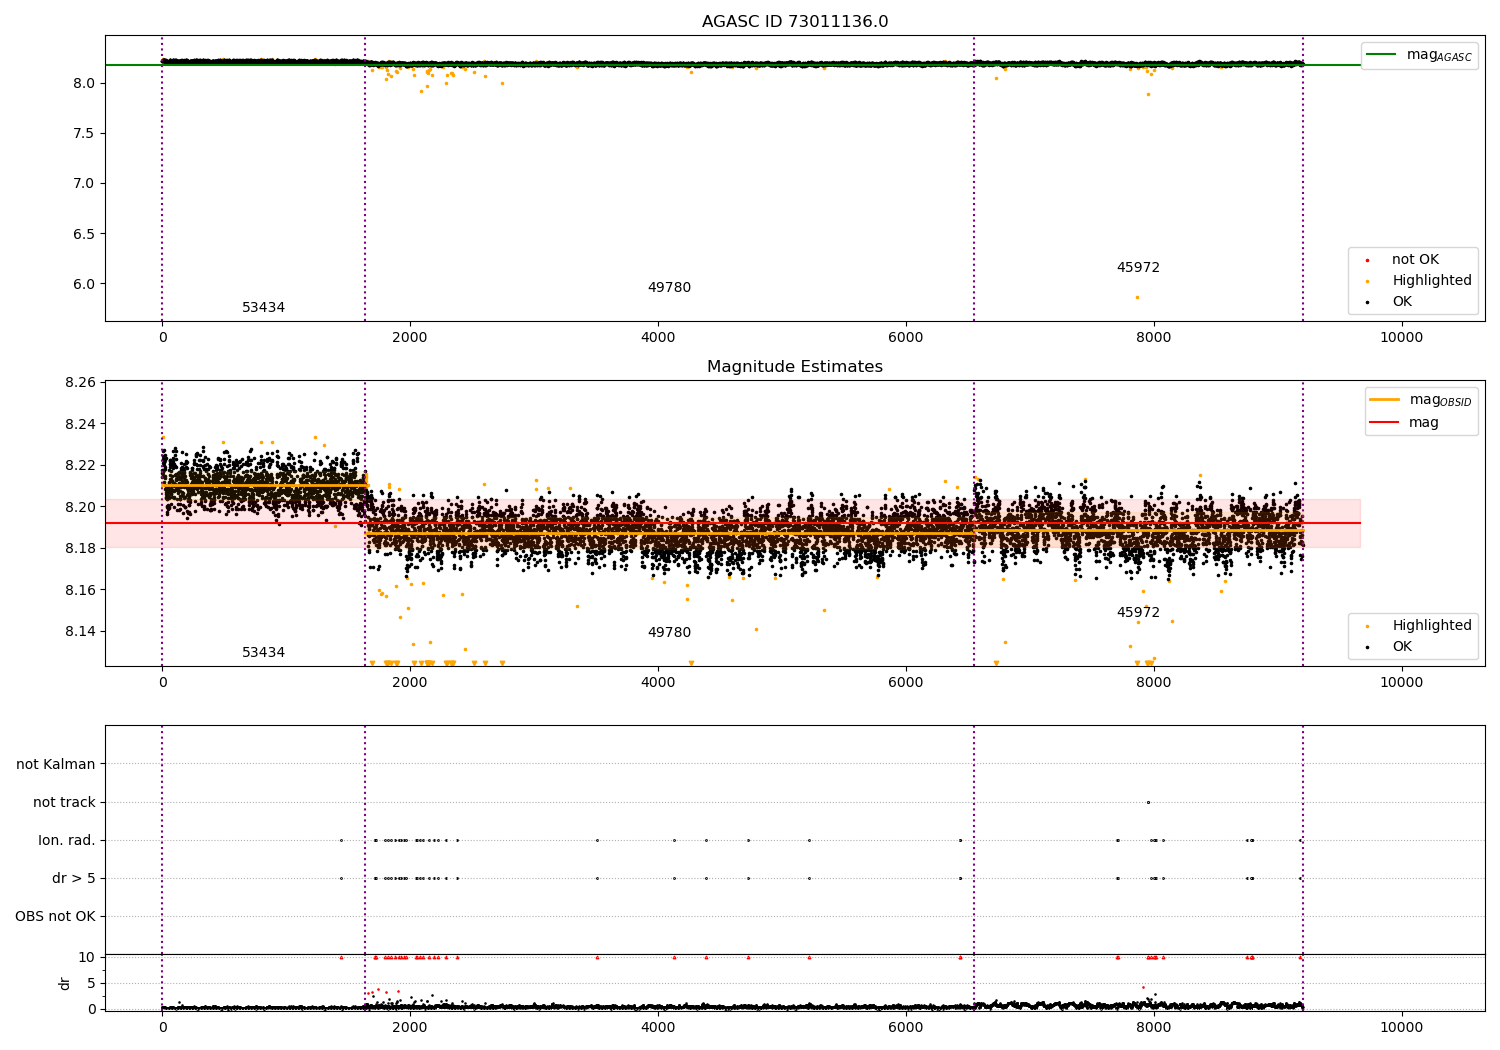This screenshot has height=1050, width=1500.
Task: Click the 8.18 y-tick label
Action: [79, 549]
